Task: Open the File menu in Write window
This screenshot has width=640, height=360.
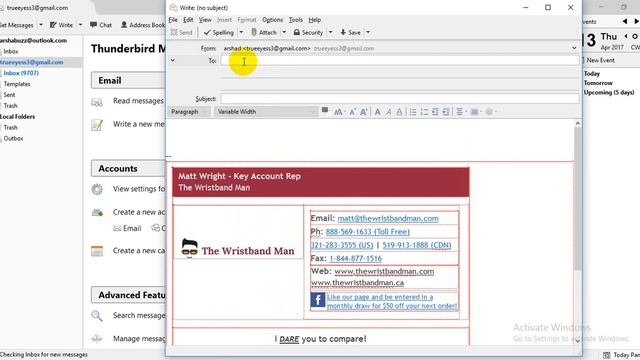Action: (x=173, y=20)
